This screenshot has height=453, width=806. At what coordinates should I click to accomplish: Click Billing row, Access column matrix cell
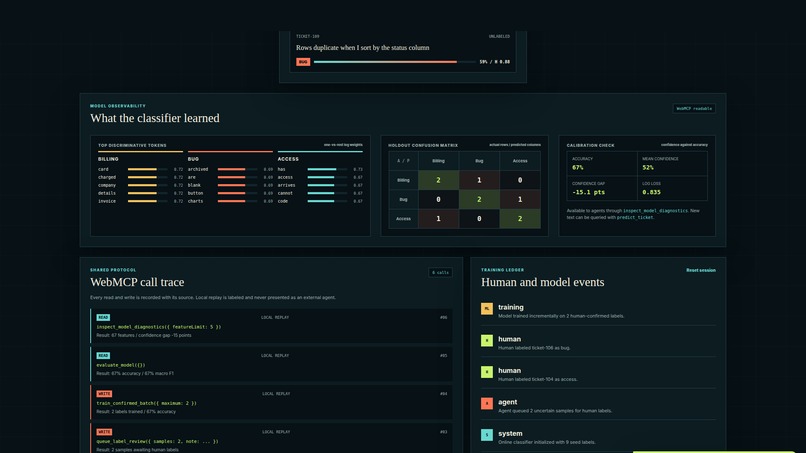click(x=520, y=180)
